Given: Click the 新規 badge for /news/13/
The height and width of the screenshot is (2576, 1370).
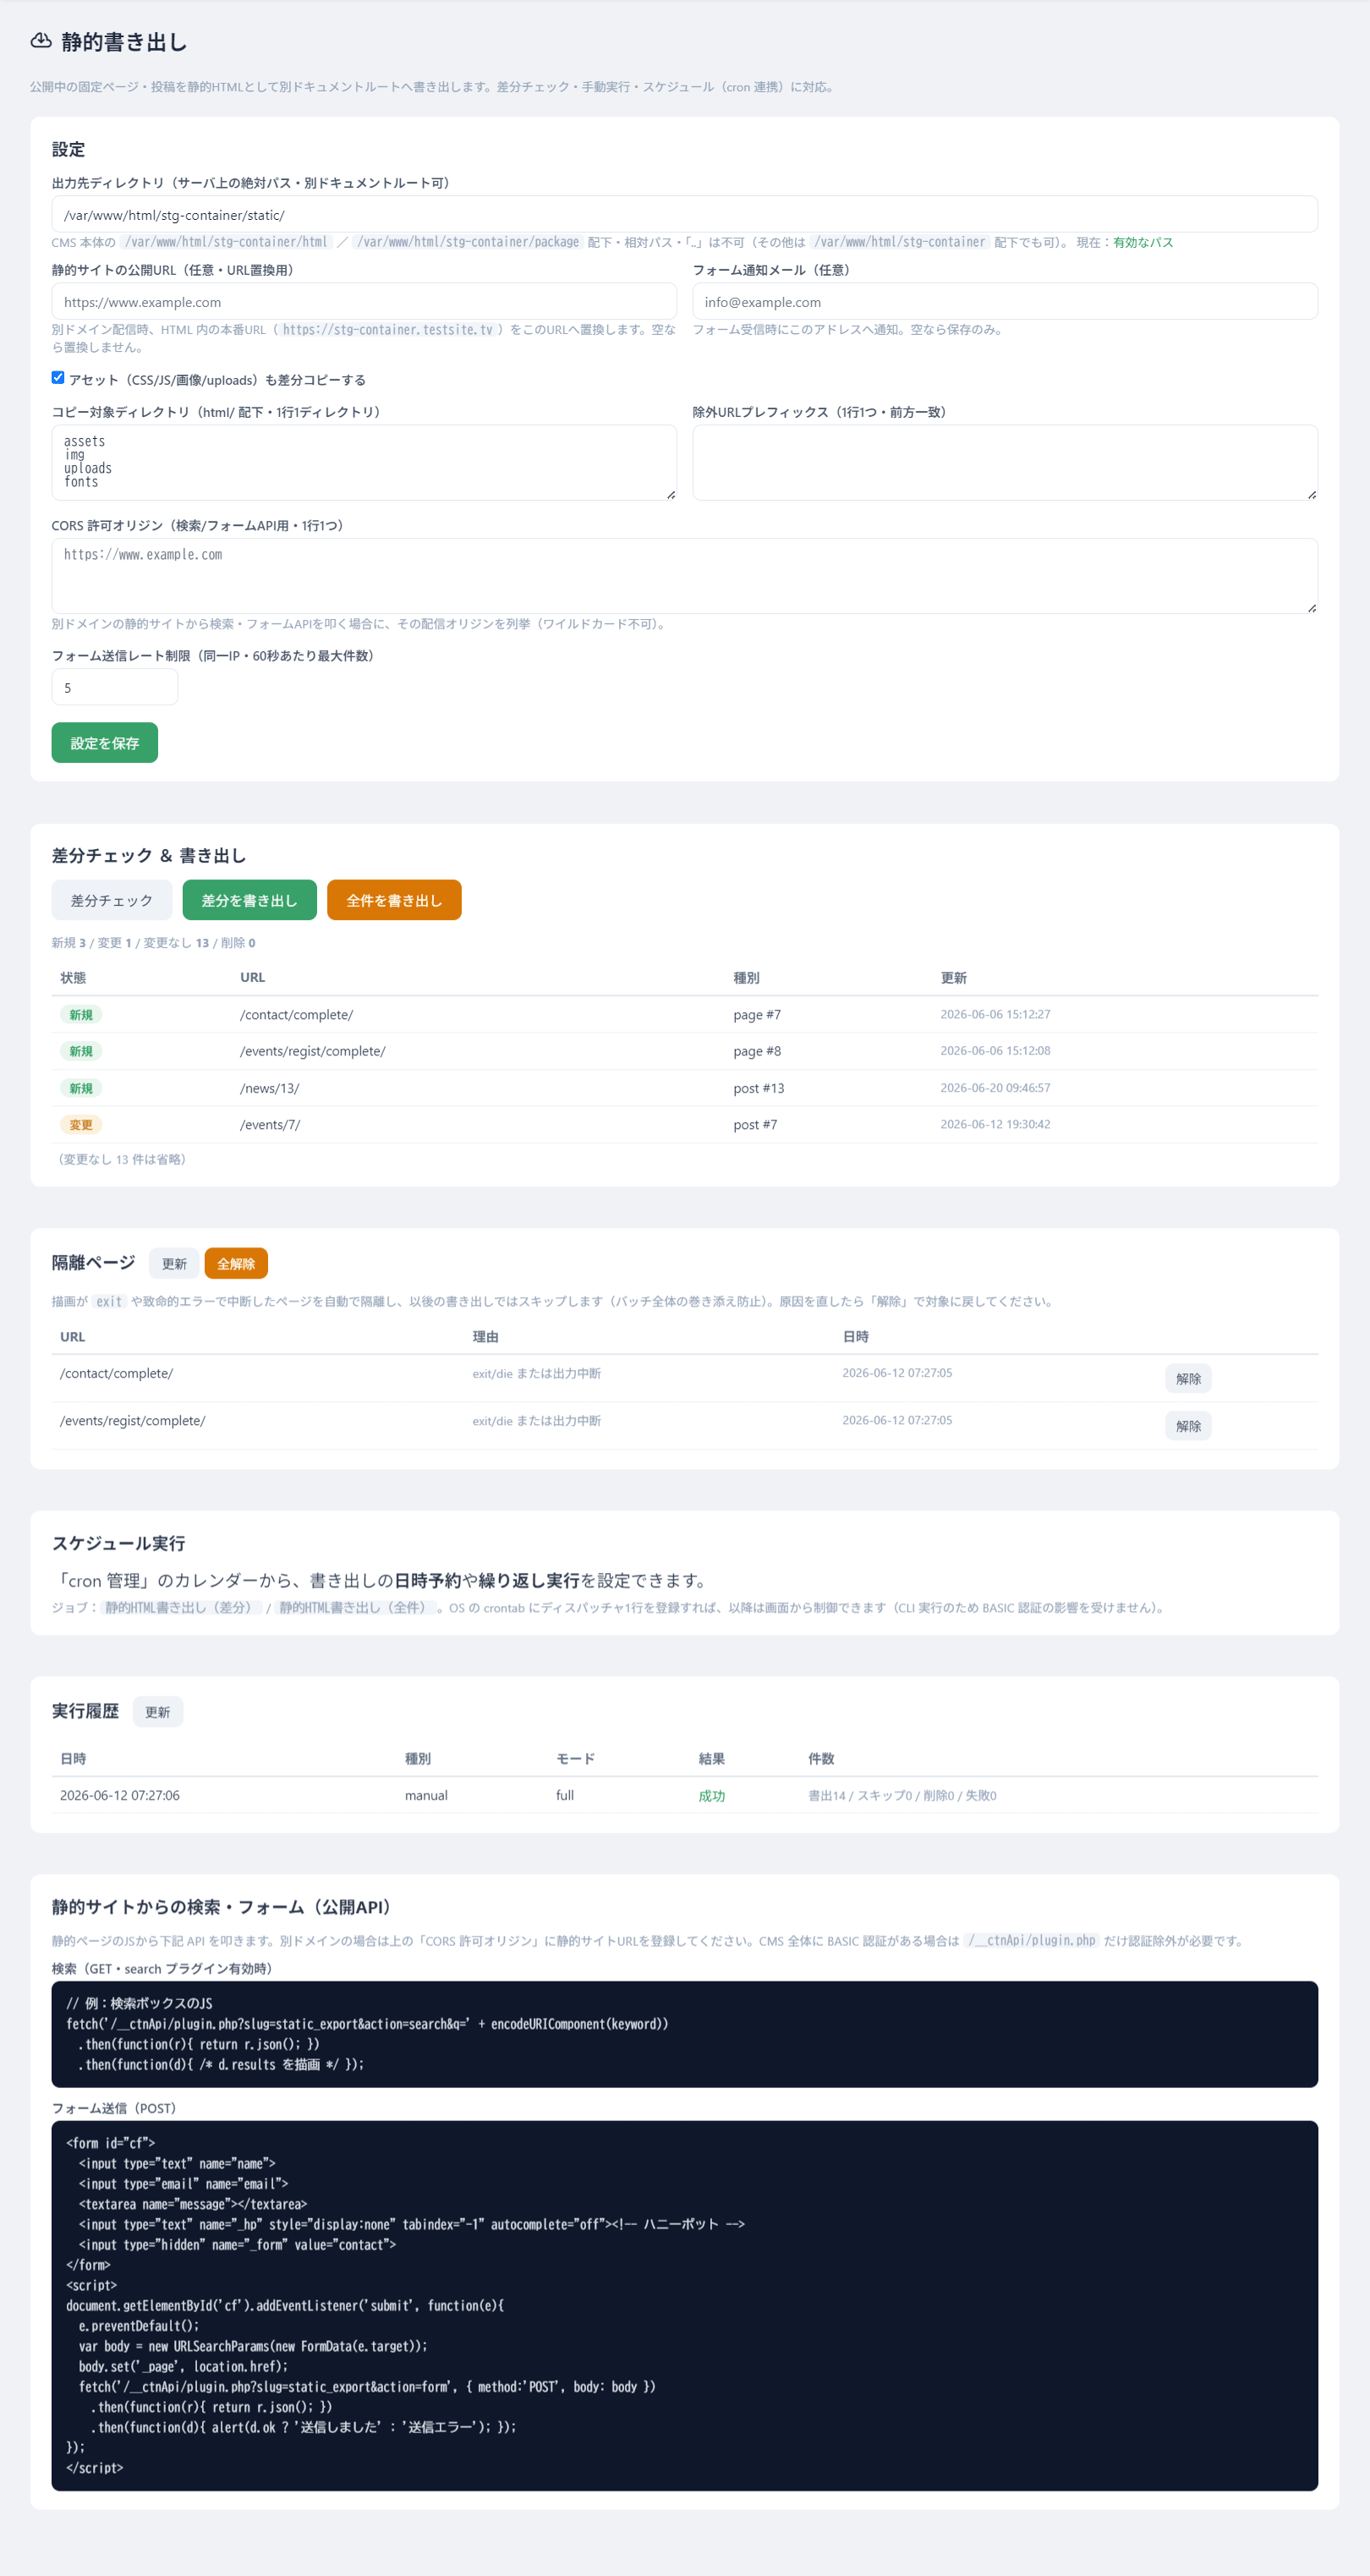Looking at the screenshot, I should point(81,1088).
